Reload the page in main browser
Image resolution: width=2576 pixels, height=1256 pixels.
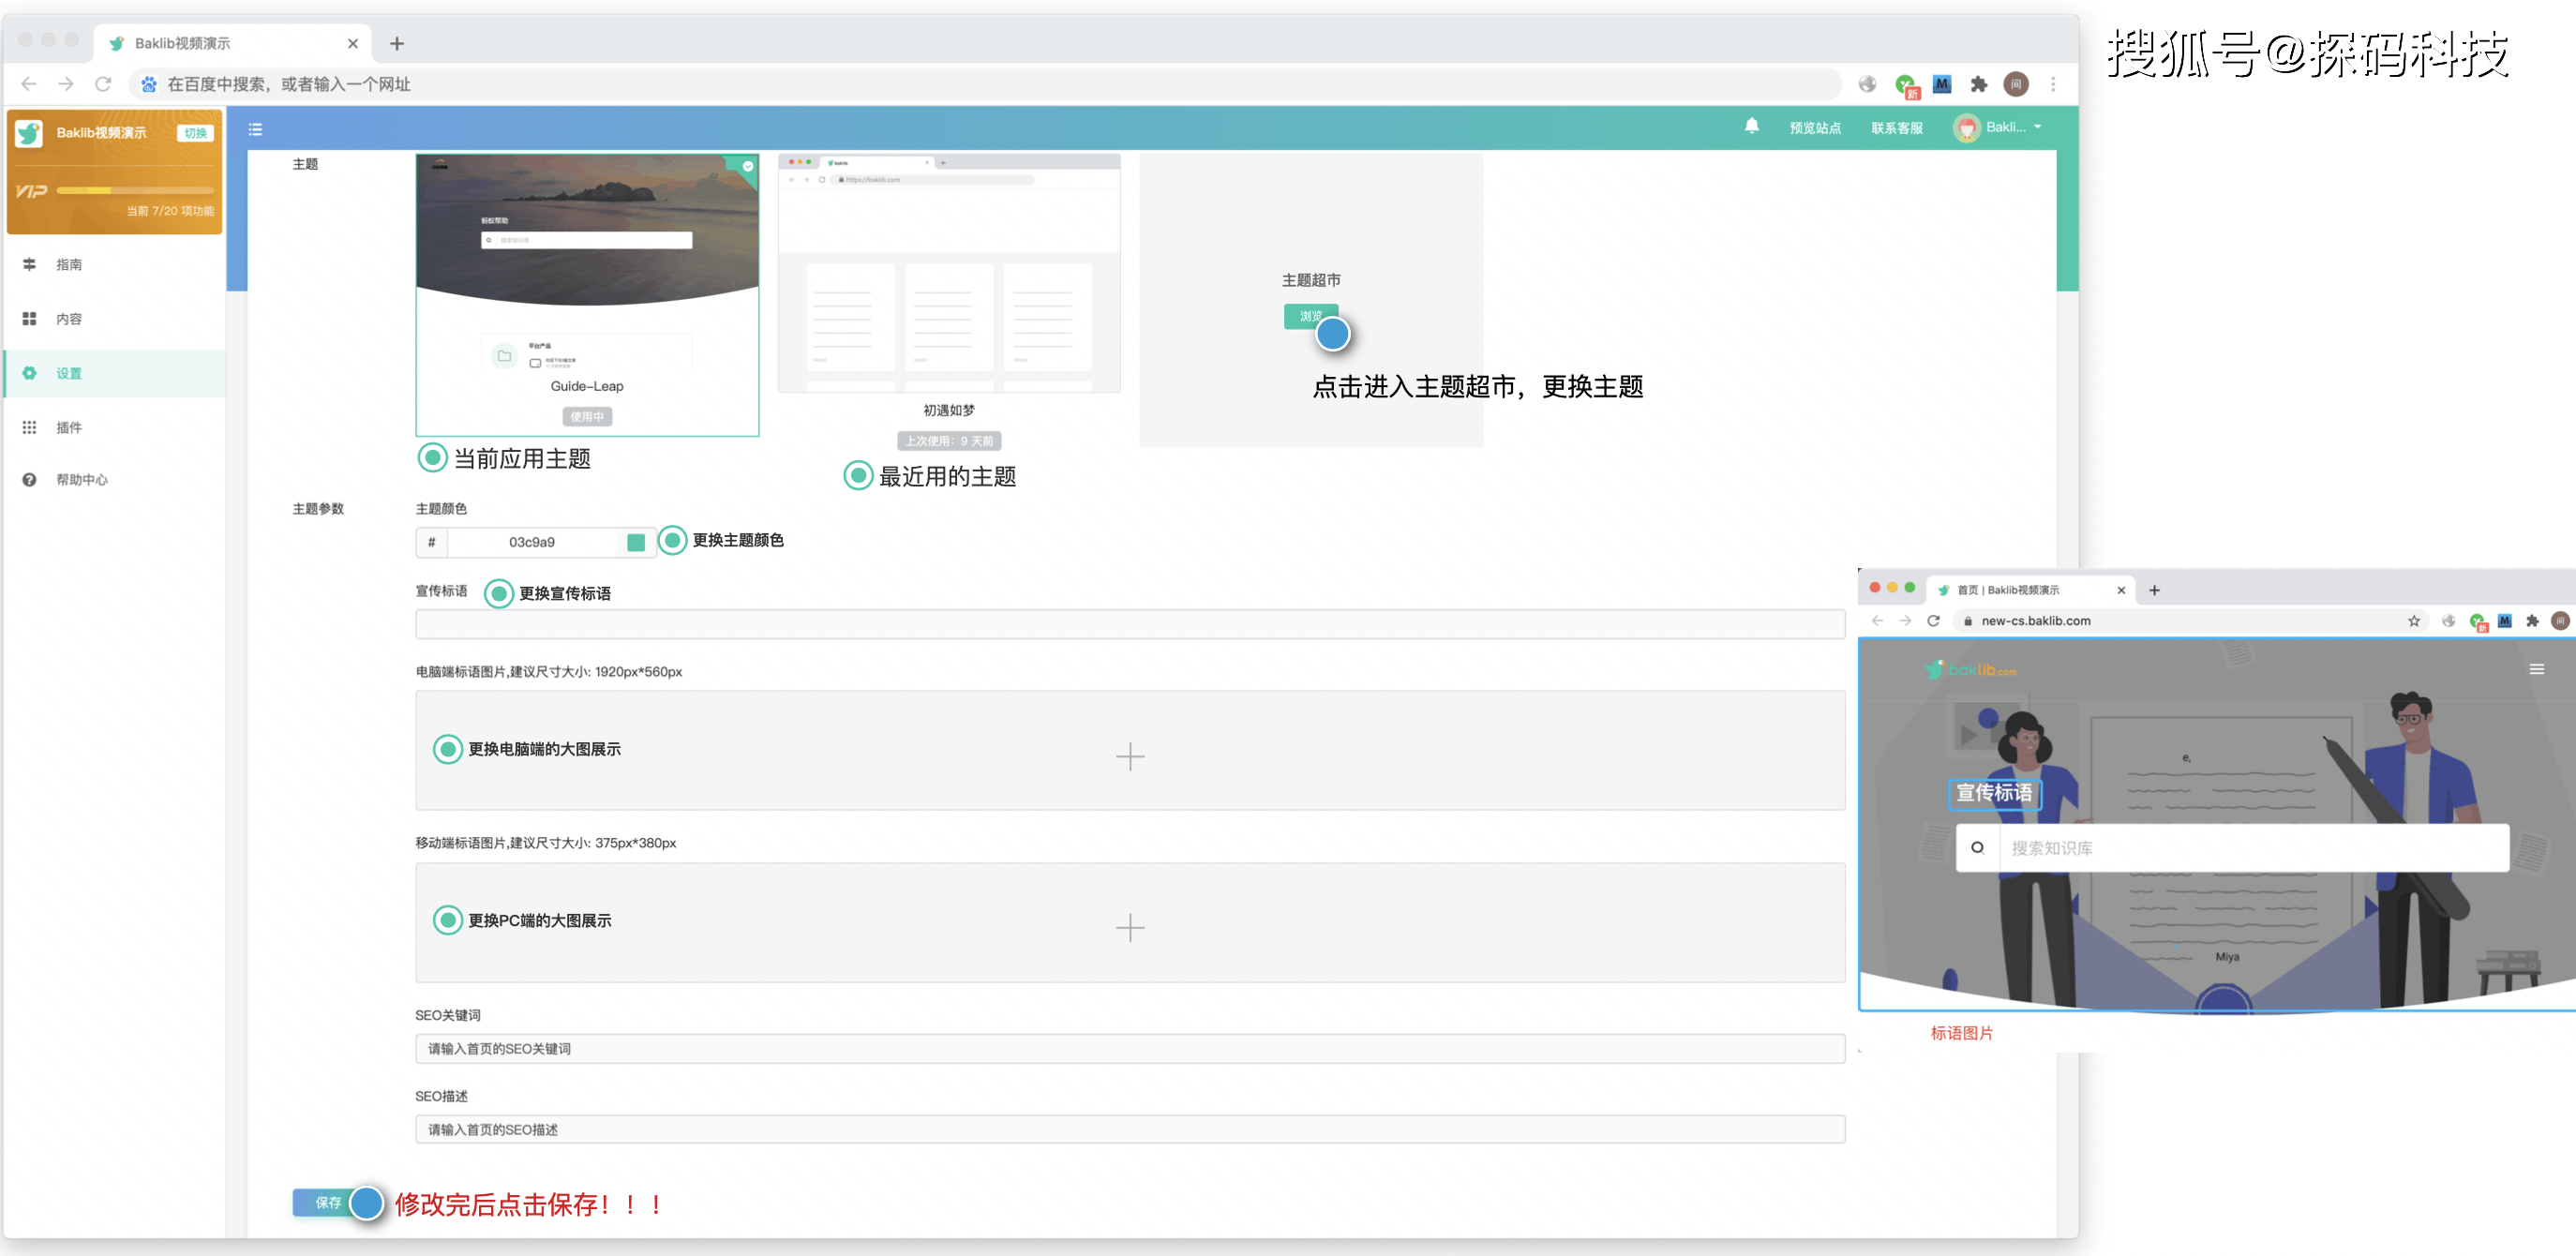click(103, 84)
